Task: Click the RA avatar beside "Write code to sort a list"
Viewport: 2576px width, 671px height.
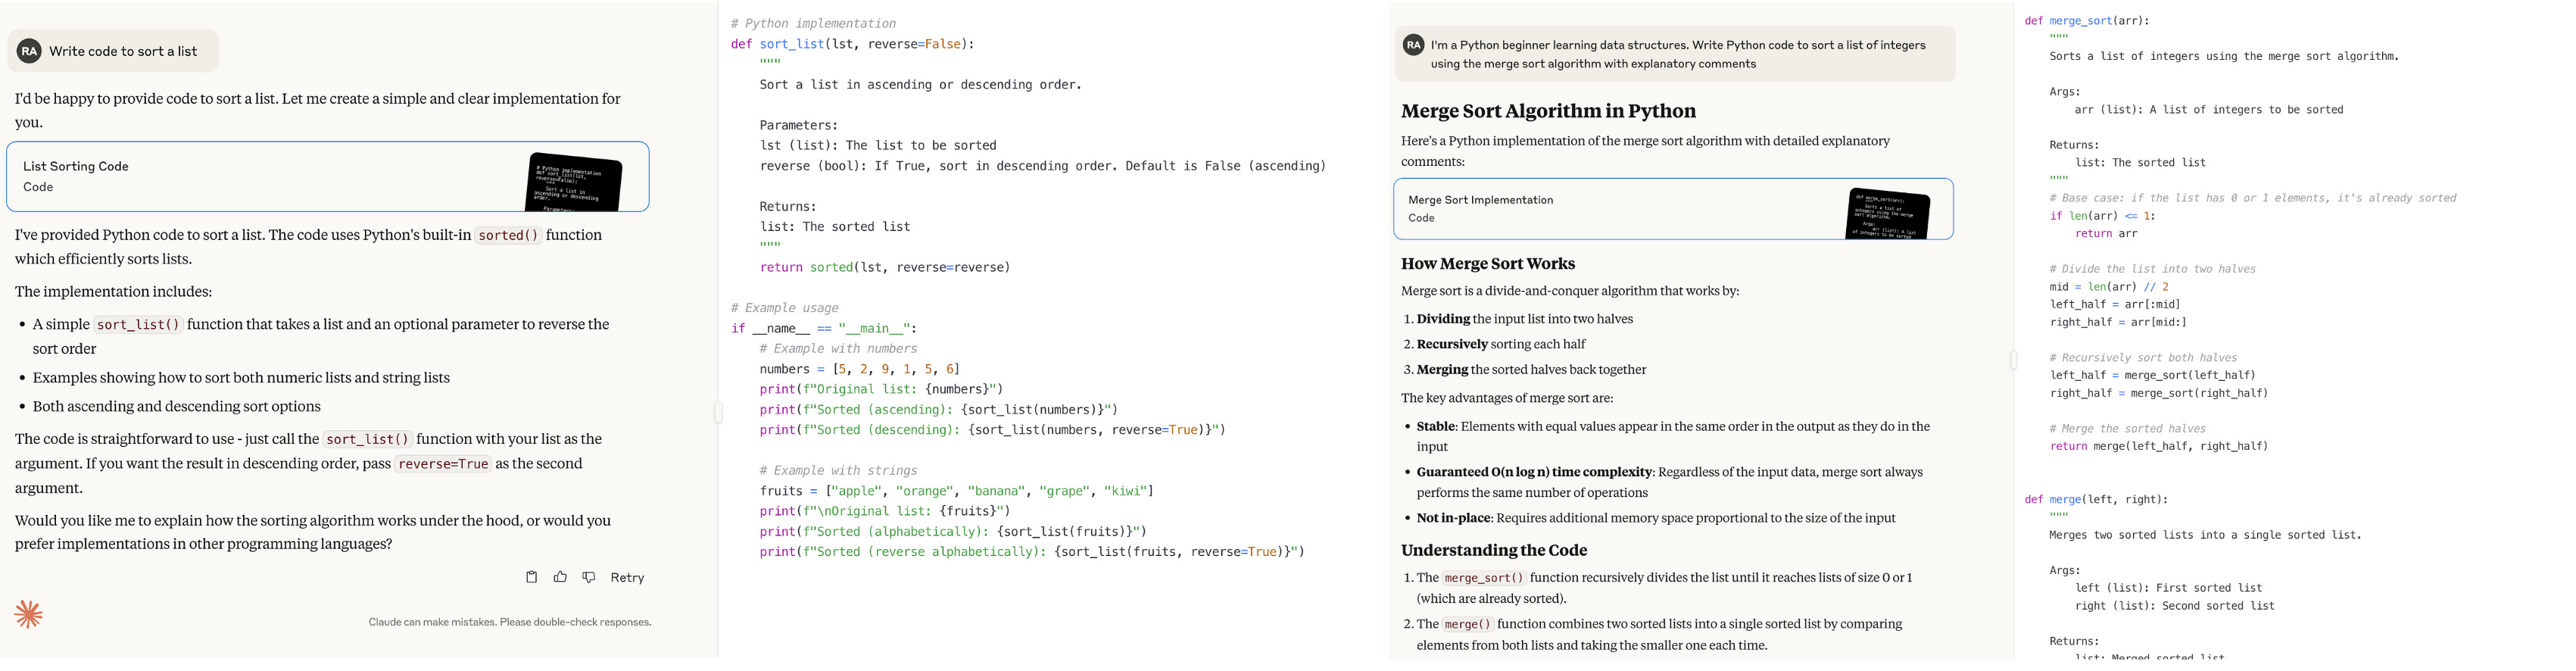Action: coord(29,51)
